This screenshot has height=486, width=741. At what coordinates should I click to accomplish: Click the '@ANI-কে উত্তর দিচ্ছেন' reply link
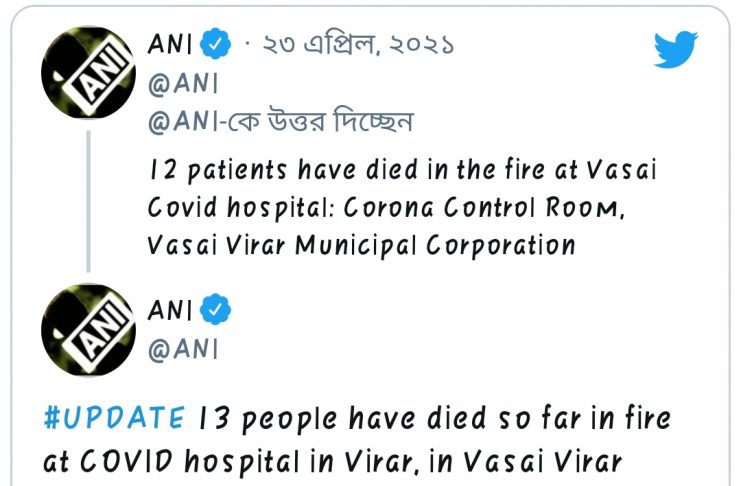point(280,123)
